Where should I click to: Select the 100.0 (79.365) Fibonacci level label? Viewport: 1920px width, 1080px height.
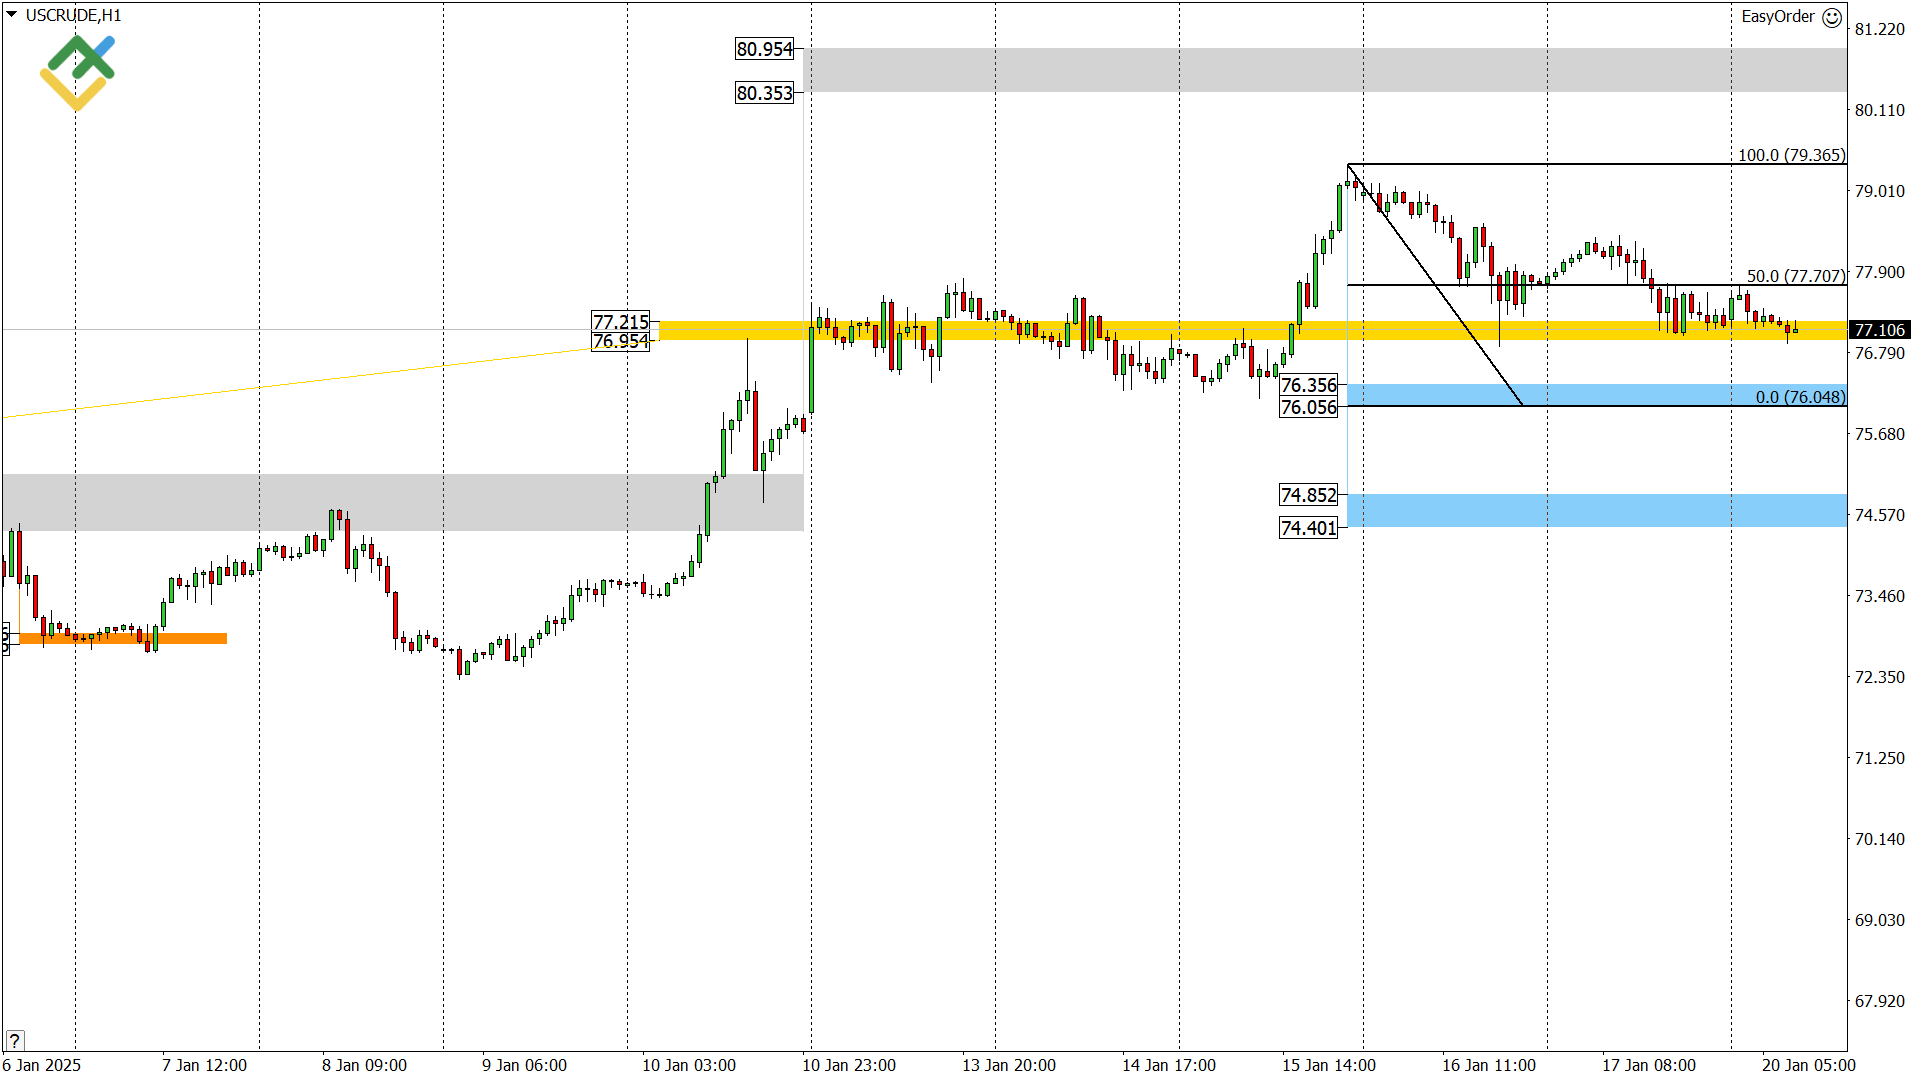(x=1791, y=155)
